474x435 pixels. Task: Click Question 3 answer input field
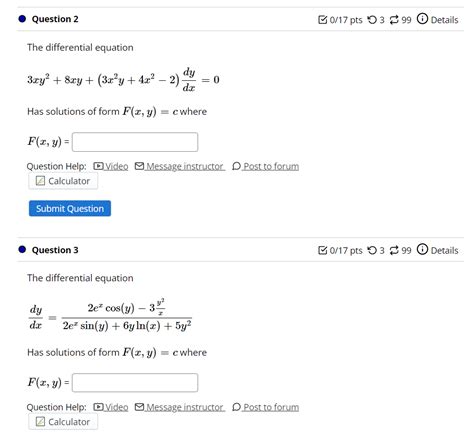(x=135, y=382)
